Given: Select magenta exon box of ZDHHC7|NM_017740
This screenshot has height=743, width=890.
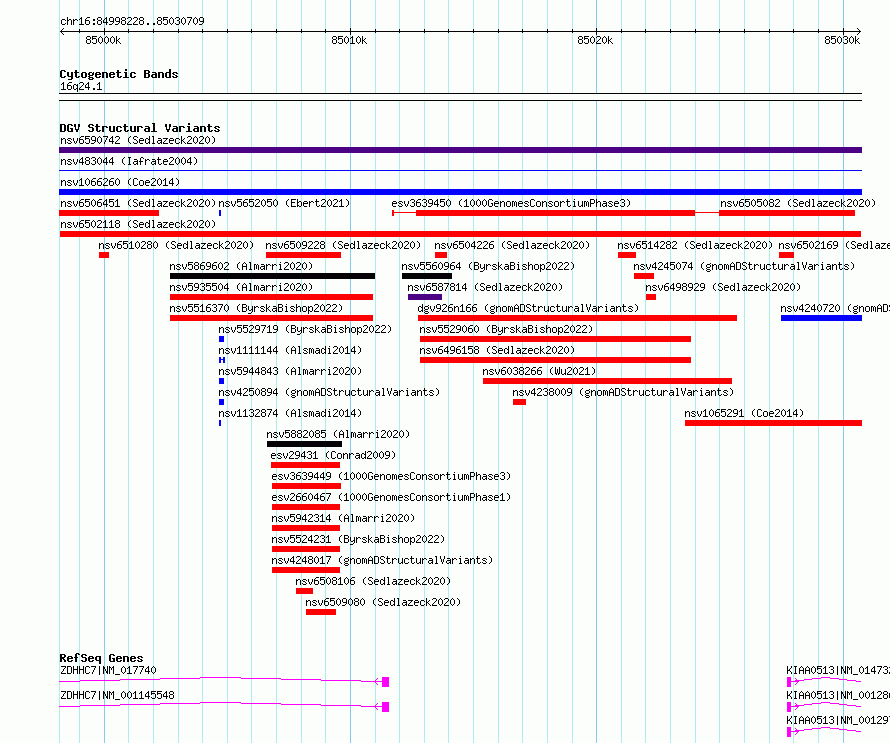Looking at the screenshot, I should click(385, 682).
